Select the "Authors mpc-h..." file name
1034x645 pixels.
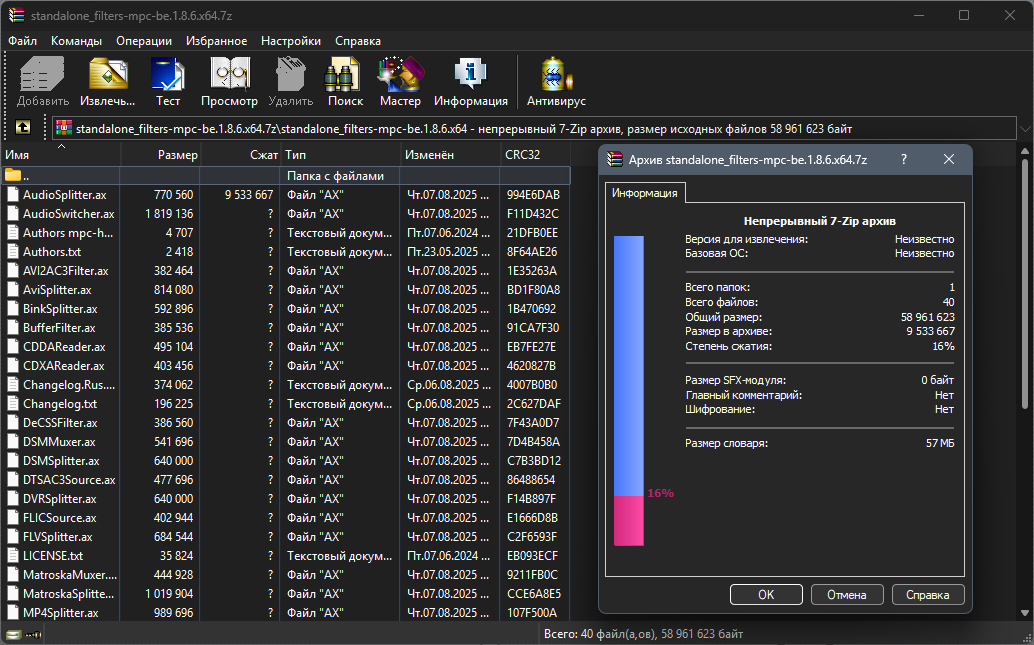coord(68,233)
